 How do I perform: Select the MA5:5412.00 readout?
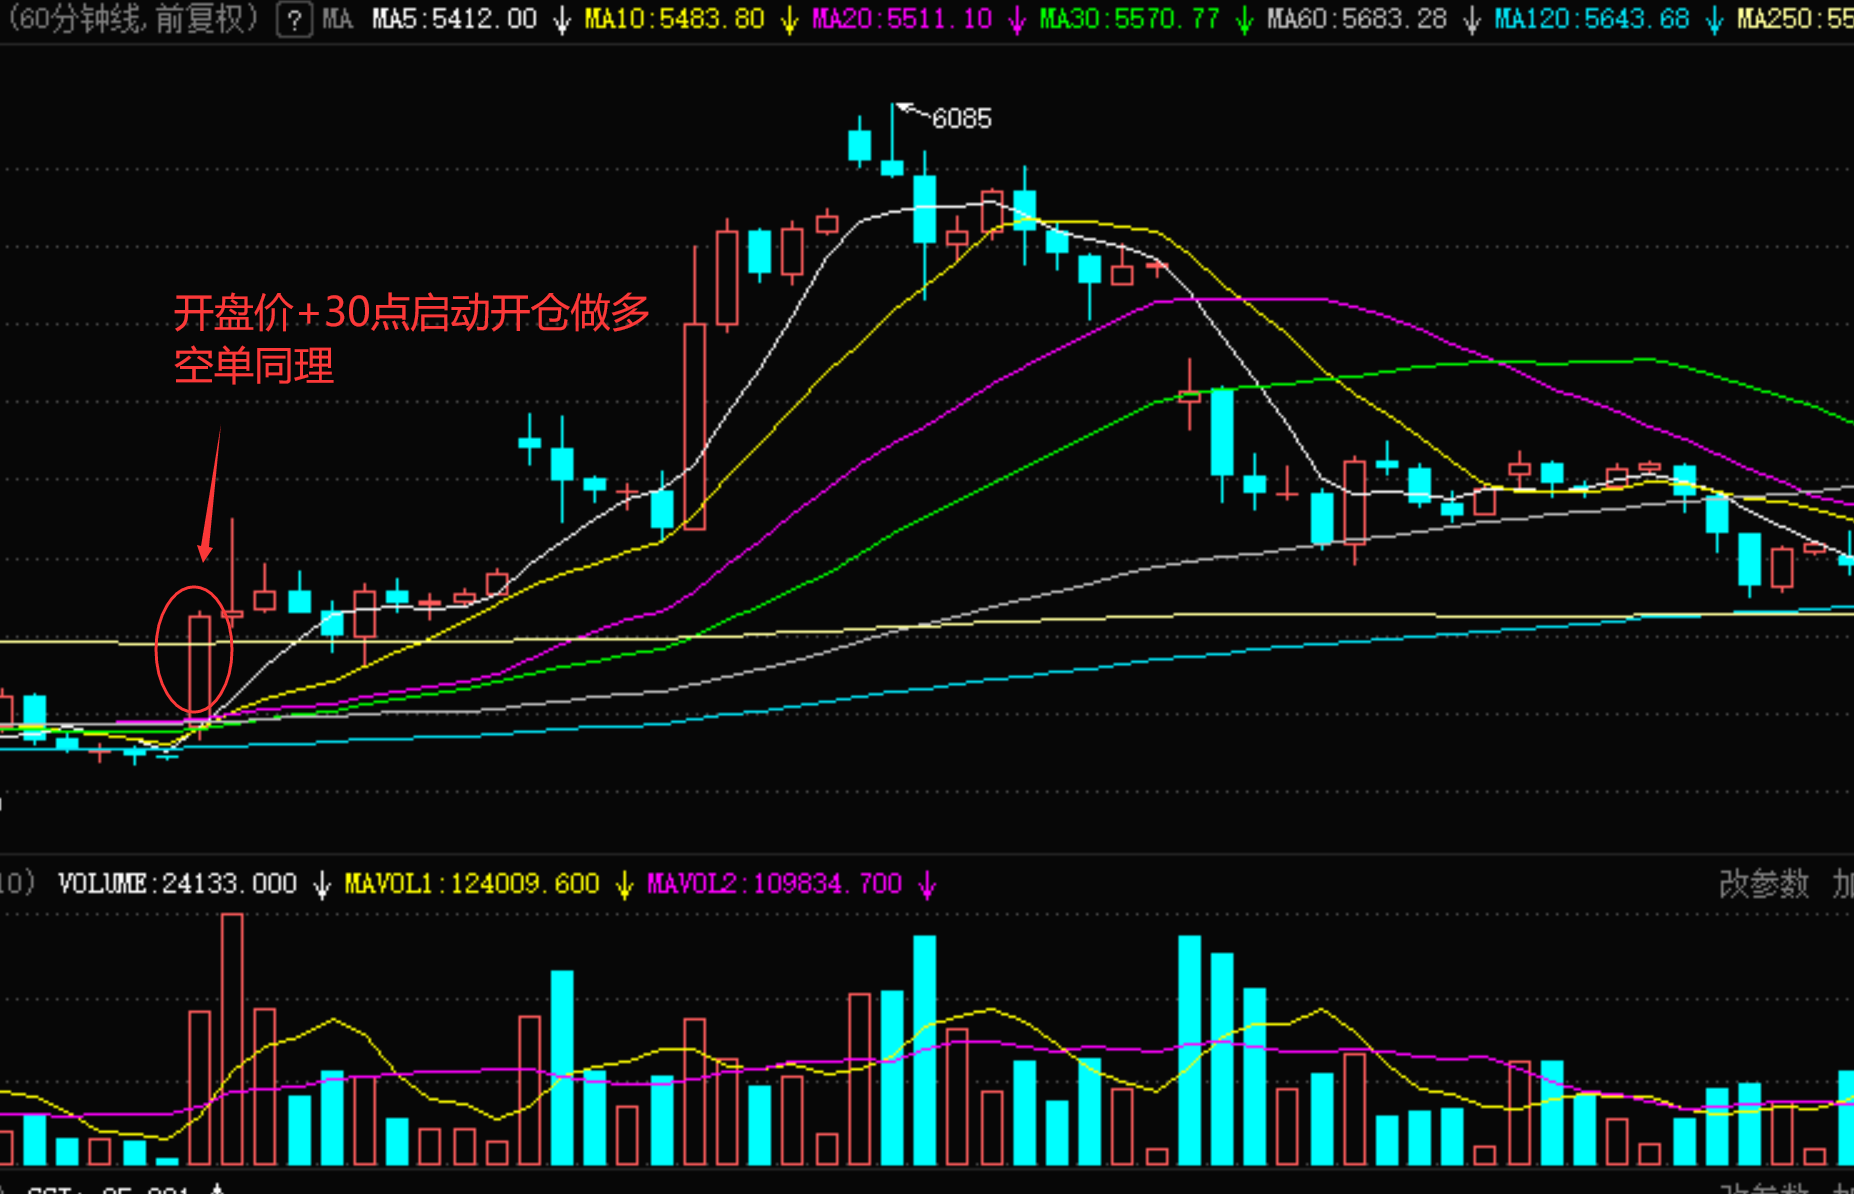point(454,19)
